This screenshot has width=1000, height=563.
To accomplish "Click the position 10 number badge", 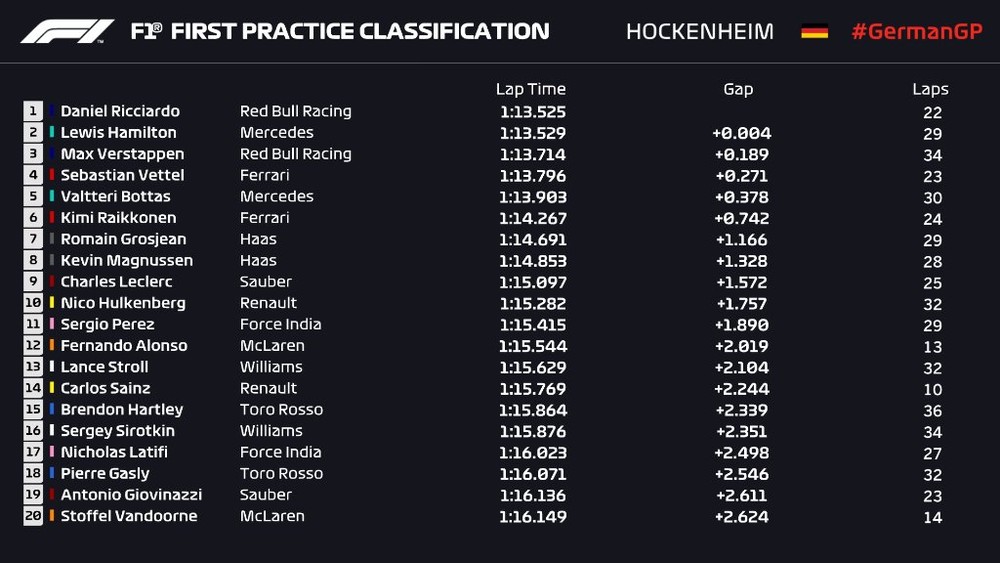I will pos(33,303).
